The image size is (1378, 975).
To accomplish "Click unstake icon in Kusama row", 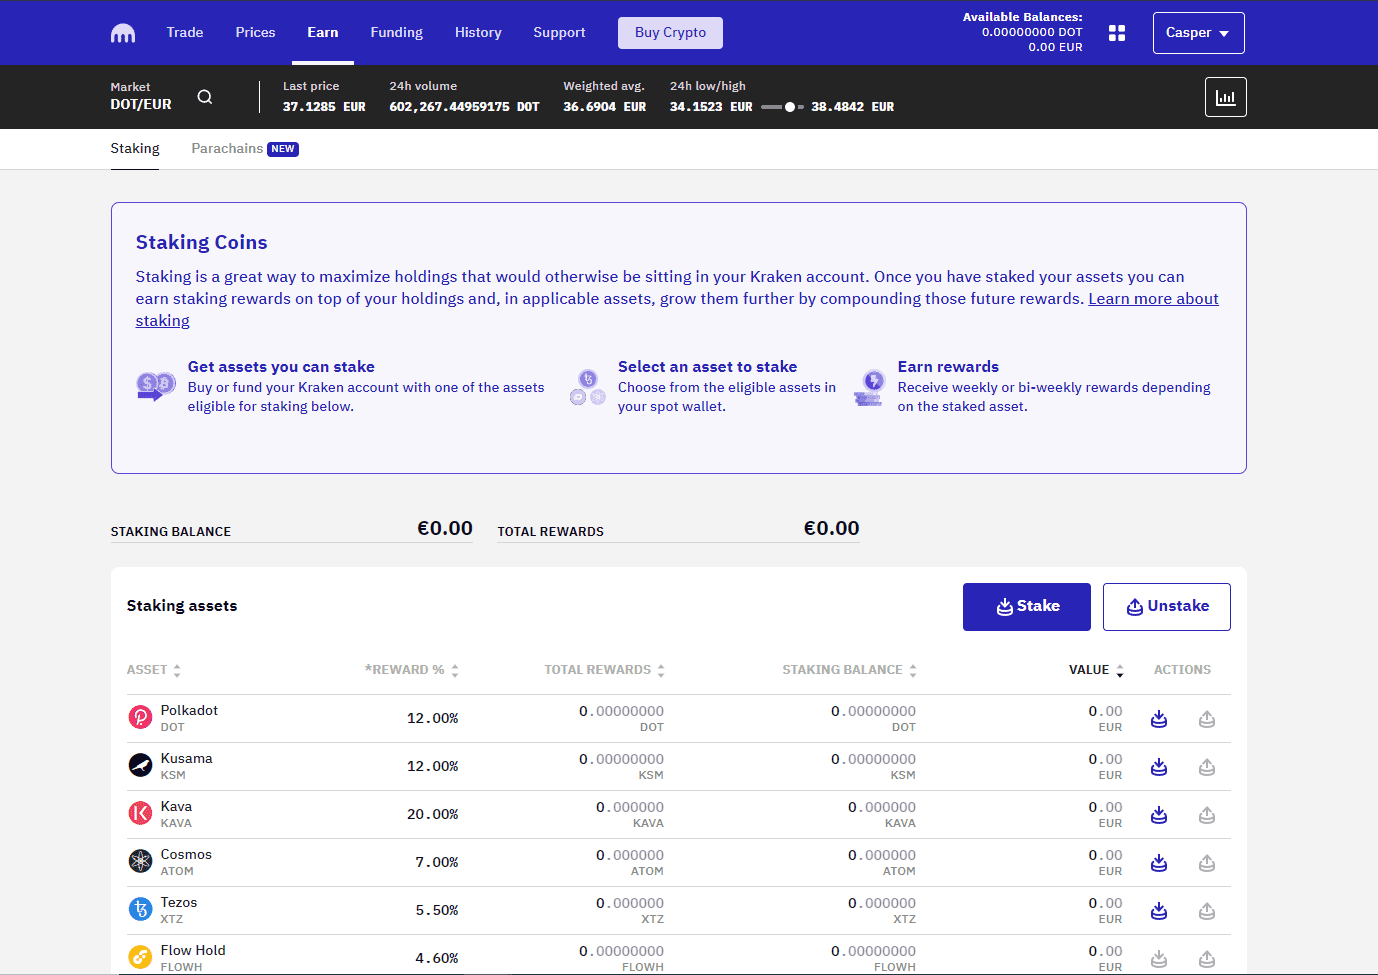I will pyautogui.click(x=1207, y=767).
